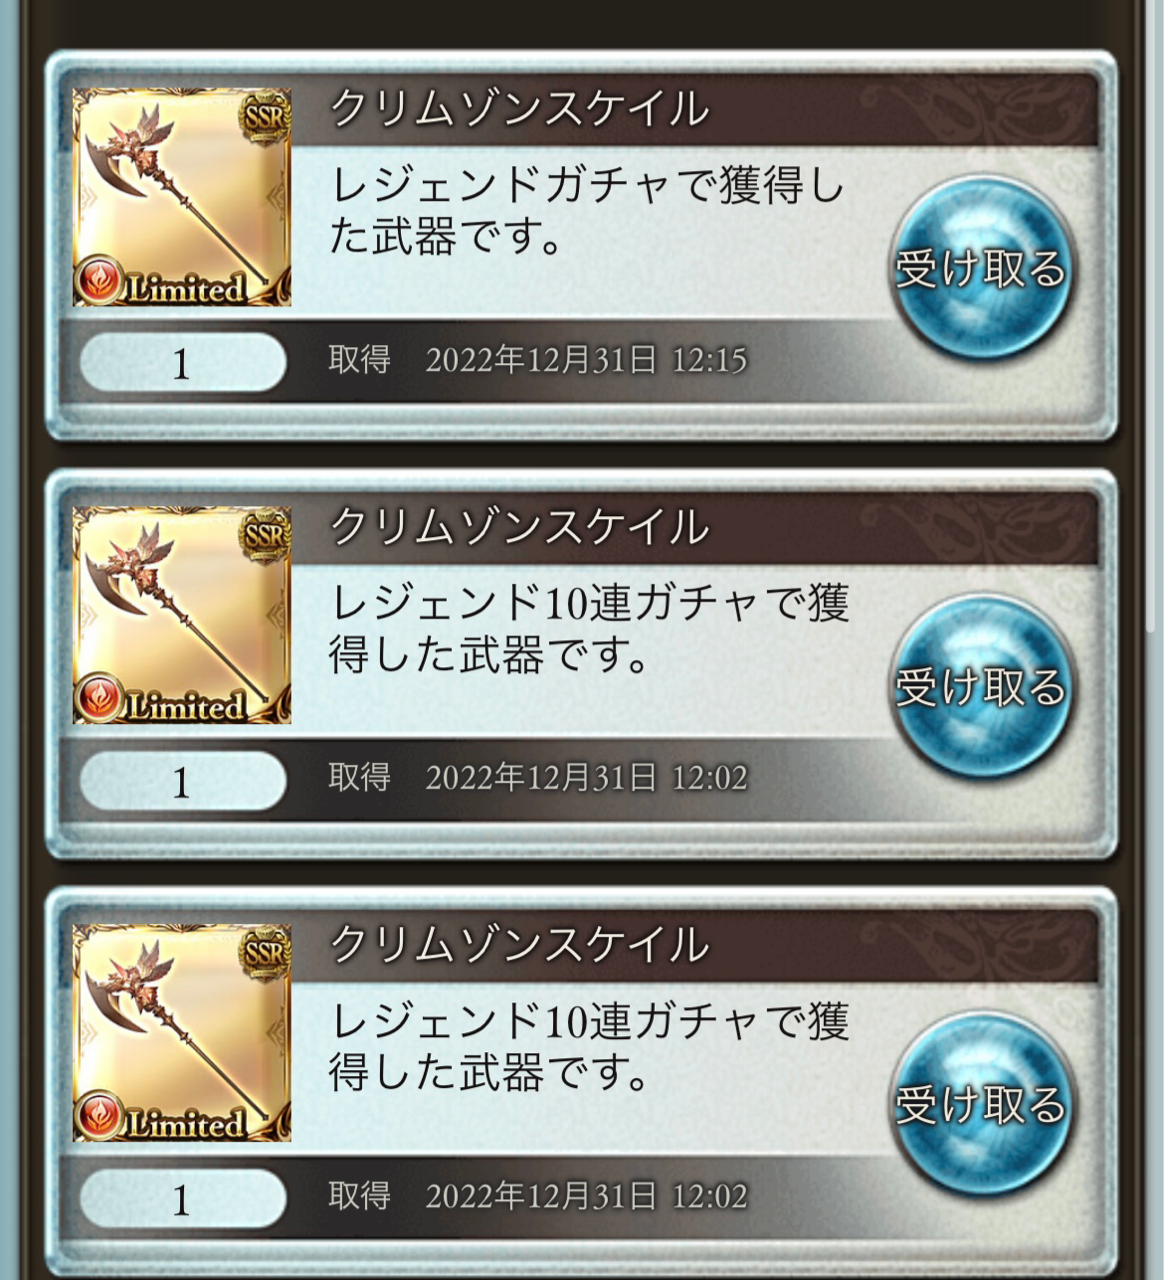Viewport: 1164px width, 1280px height.
Task: Select quantity field of second item
Action: 182,780
